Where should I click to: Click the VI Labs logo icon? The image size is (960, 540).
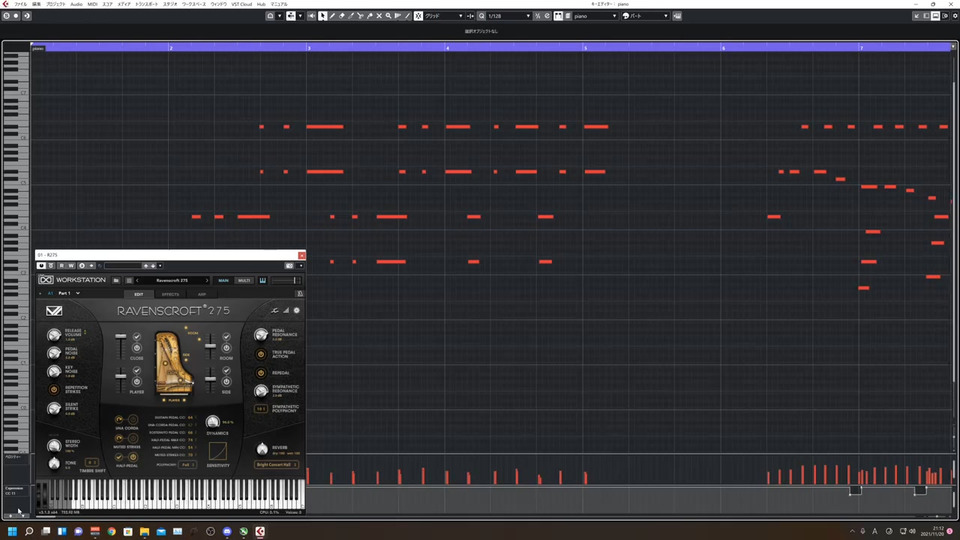[x=54, y=311]
